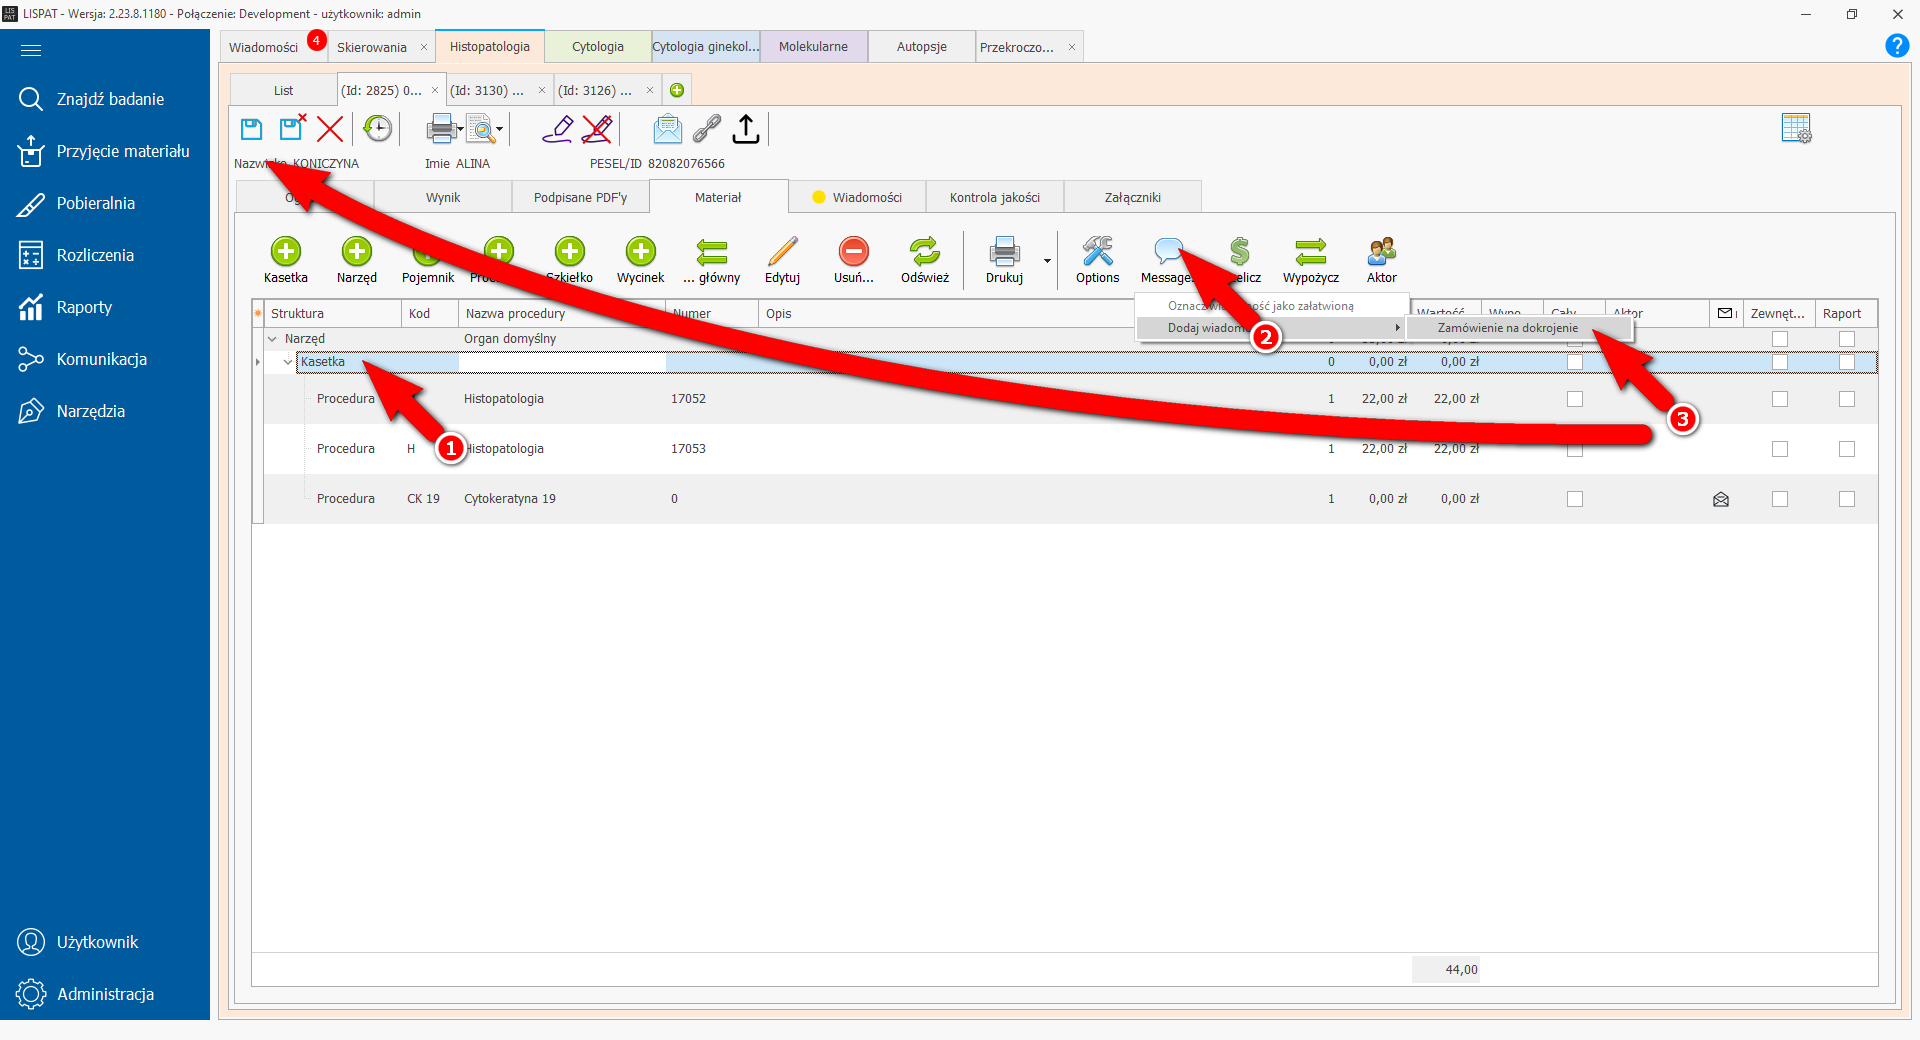Switch to the Podpisane PDF'y tab

[x=580, y=197]
